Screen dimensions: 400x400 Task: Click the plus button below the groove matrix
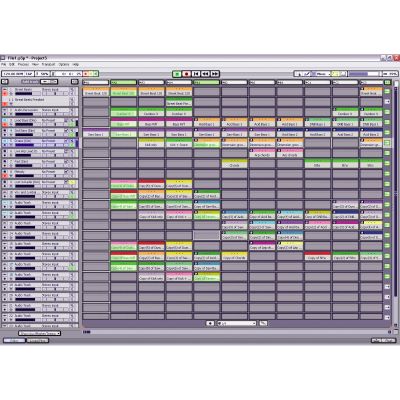point(210,323)
